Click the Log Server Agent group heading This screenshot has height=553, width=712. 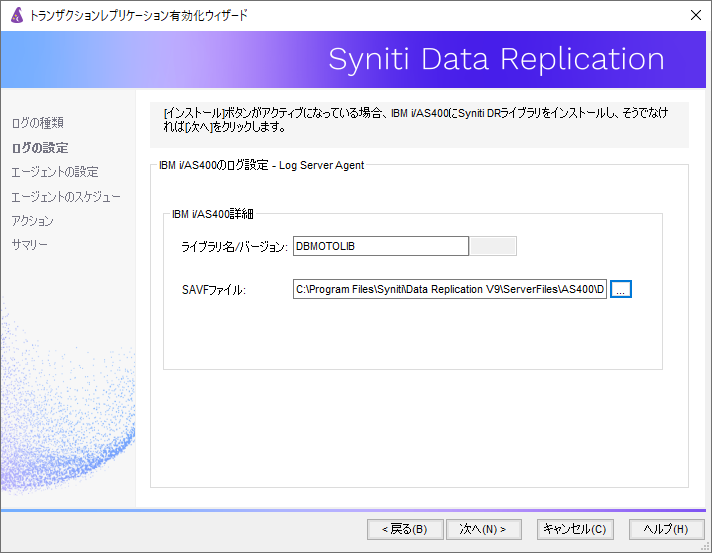[x=262, y=165]
